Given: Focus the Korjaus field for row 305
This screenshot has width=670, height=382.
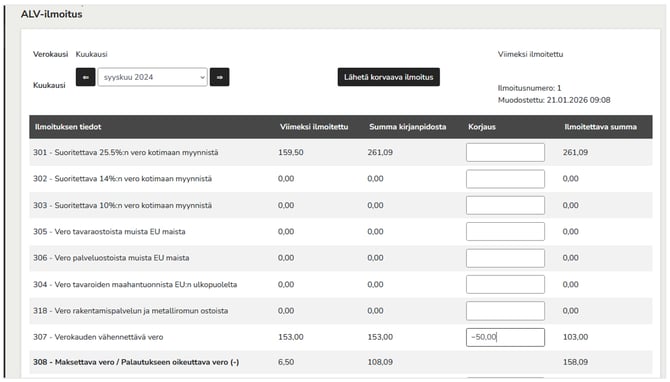Looking at the screenshot, I should (x=505, y=232).
